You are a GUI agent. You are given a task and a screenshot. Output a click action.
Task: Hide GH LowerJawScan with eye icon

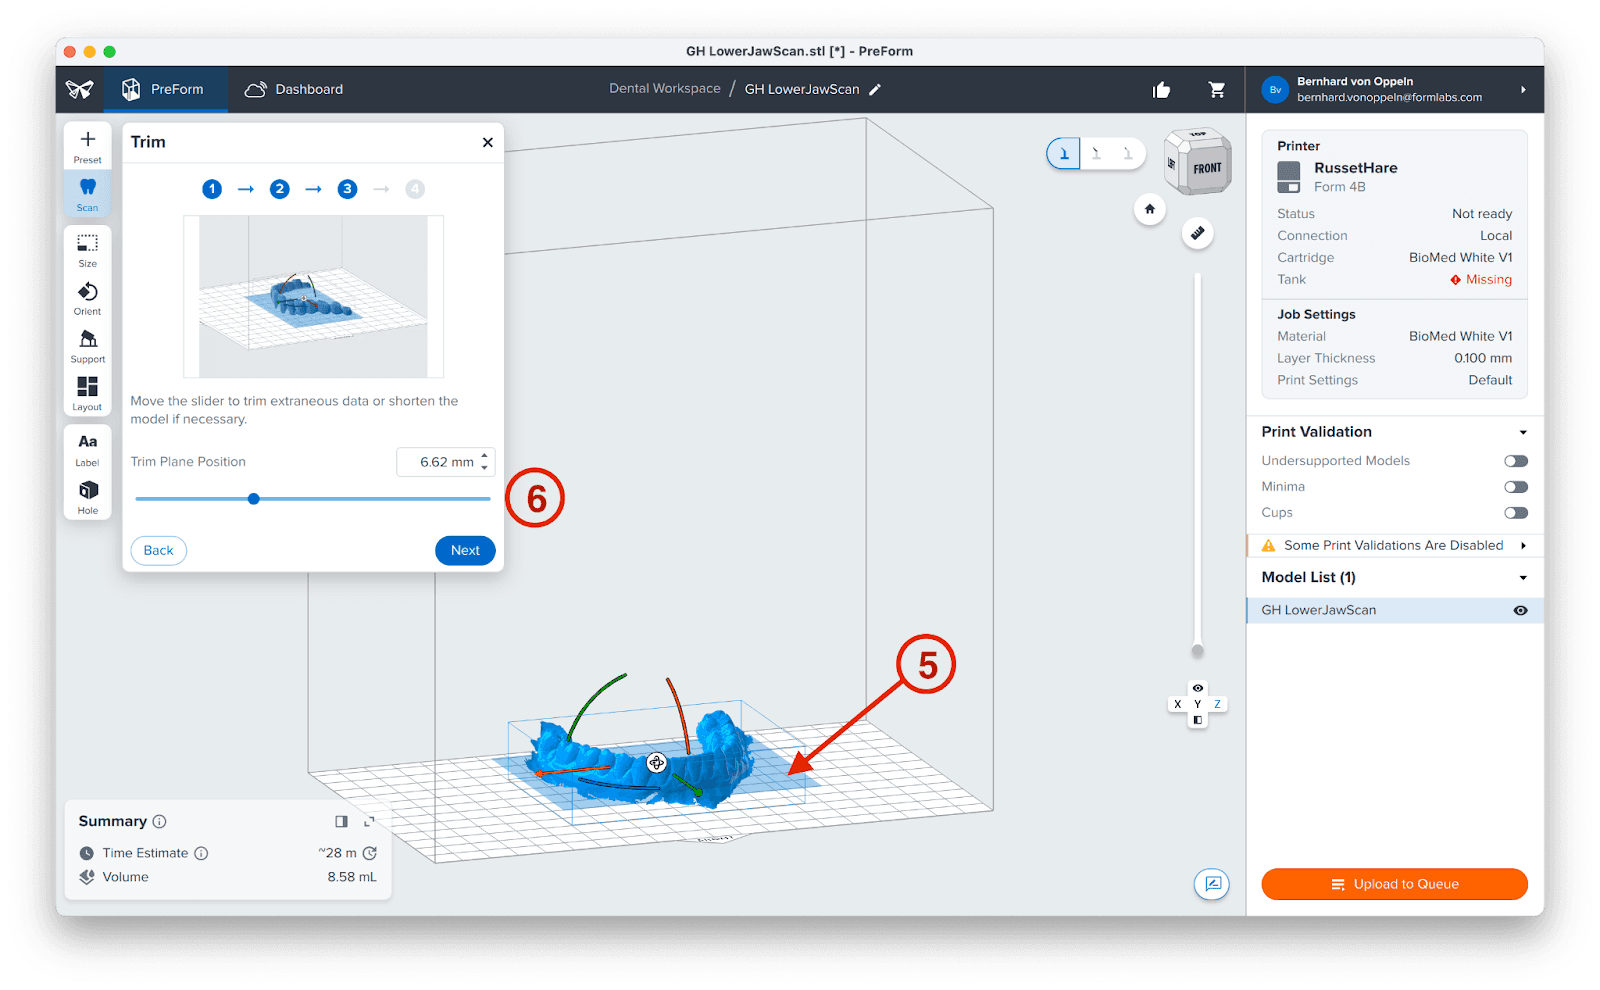(x=1520, y=610)
